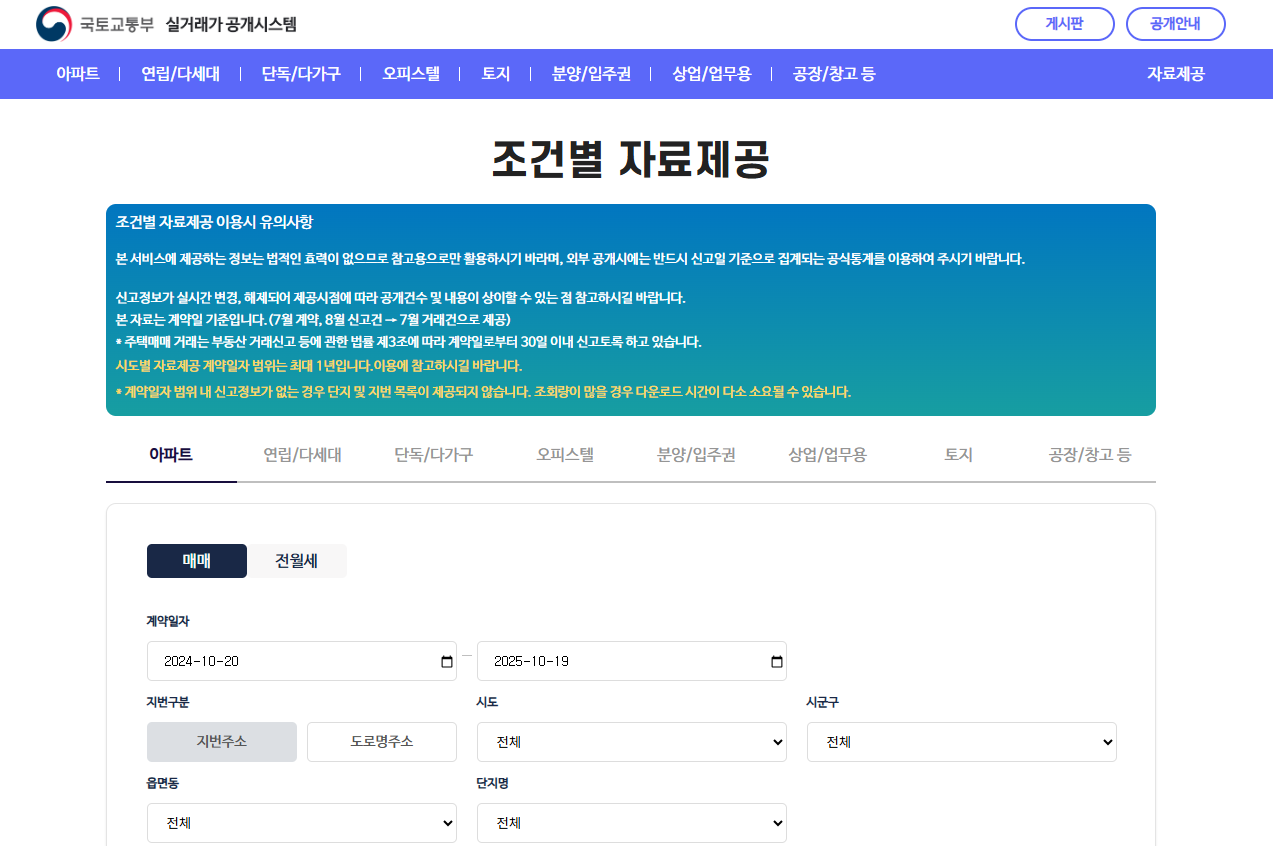Switch to 전월세 transaction type
The height and width of the screenshot is (846, 1273).
pos(297,561)
